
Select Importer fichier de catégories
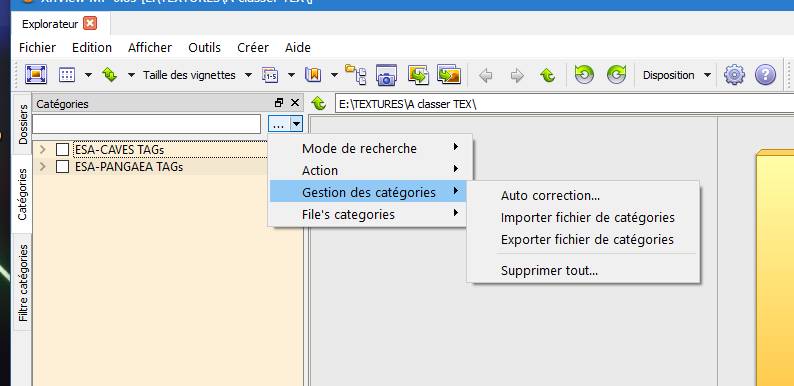(587, 217)
